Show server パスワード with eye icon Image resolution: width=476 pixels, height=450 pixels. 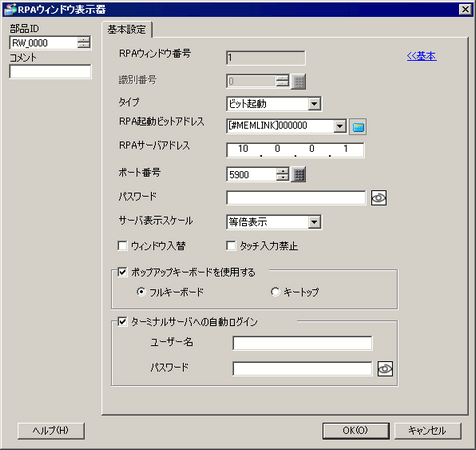pos(379,198)
